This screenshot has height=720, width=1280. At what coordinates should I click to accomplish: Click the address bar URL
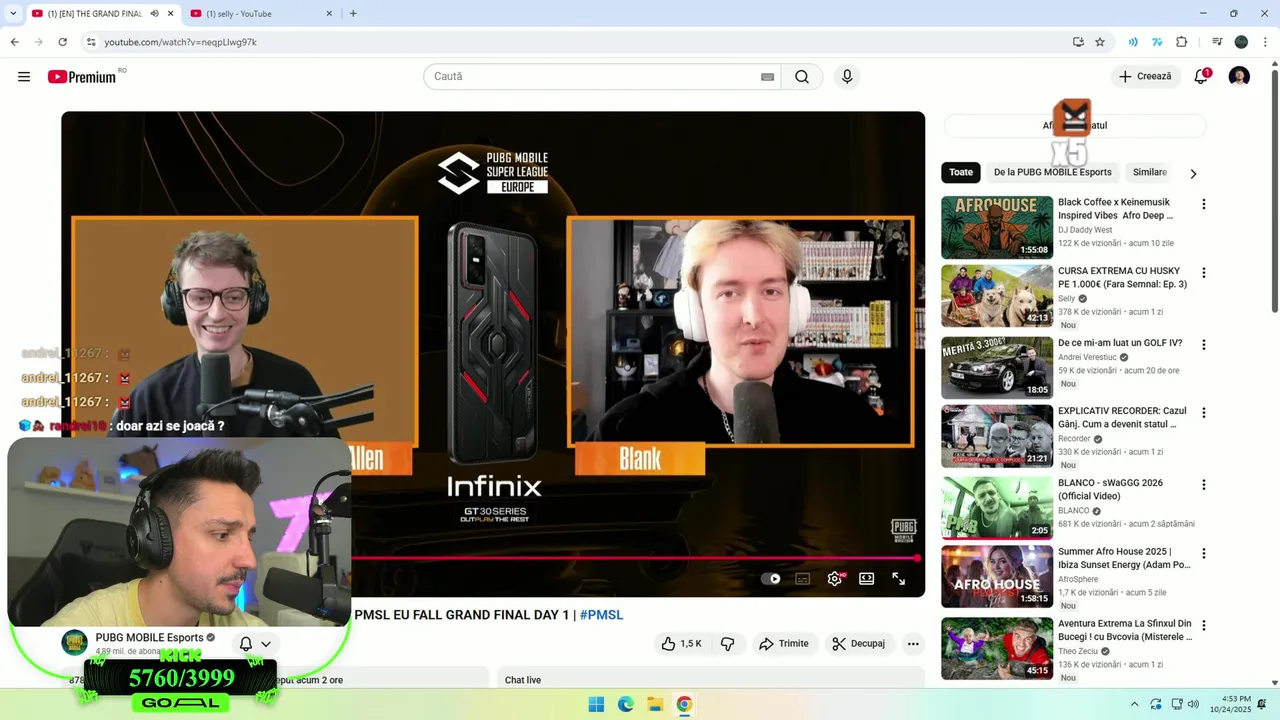click(x=180, y=42)
